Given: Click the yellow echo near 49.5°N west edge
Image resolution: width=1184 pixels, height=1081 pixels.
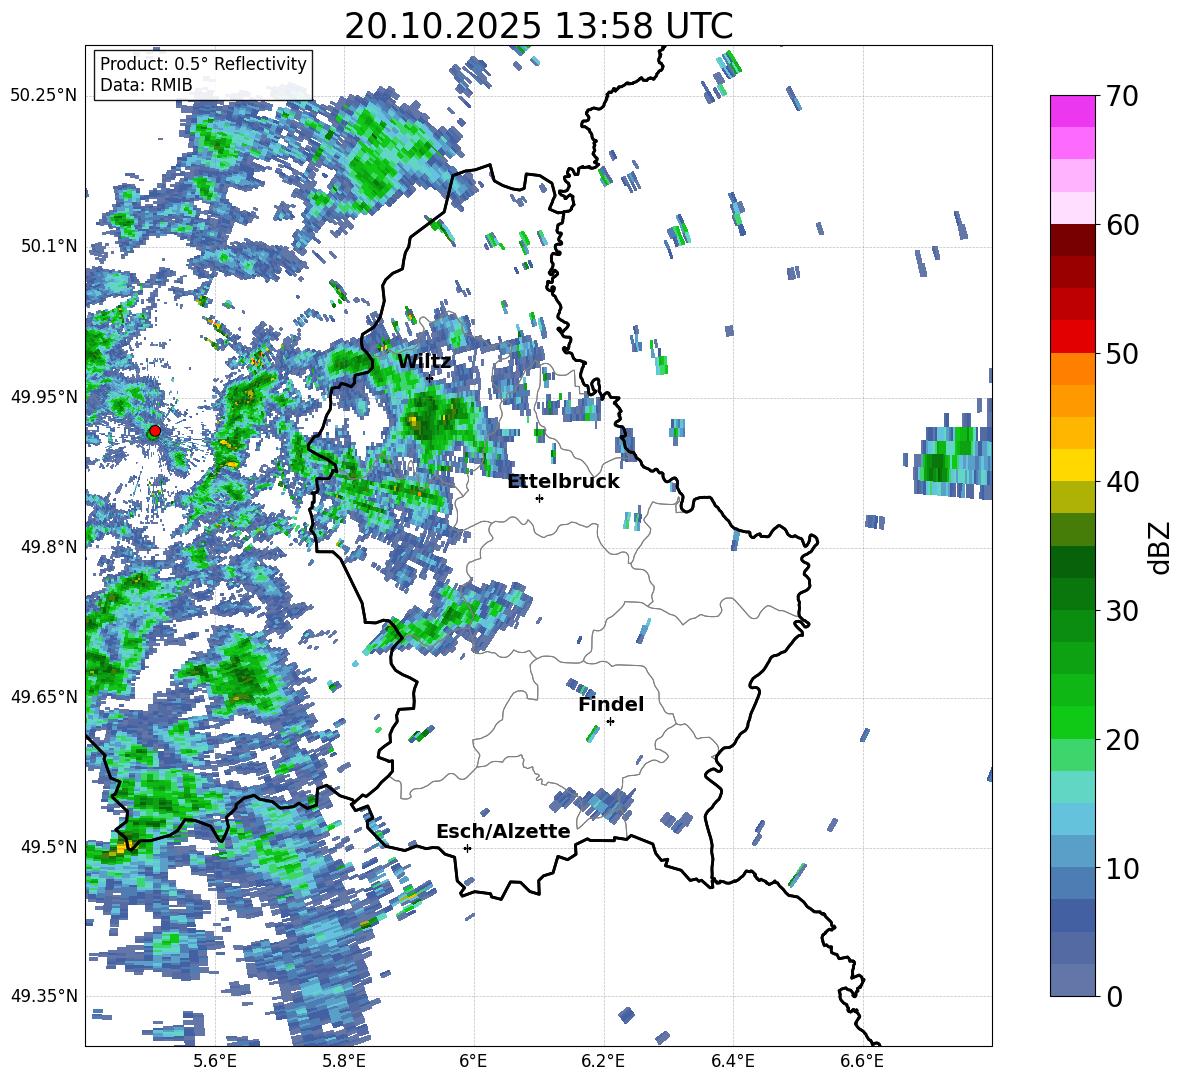Looking at the screenshot, I should tap(119, 848).
